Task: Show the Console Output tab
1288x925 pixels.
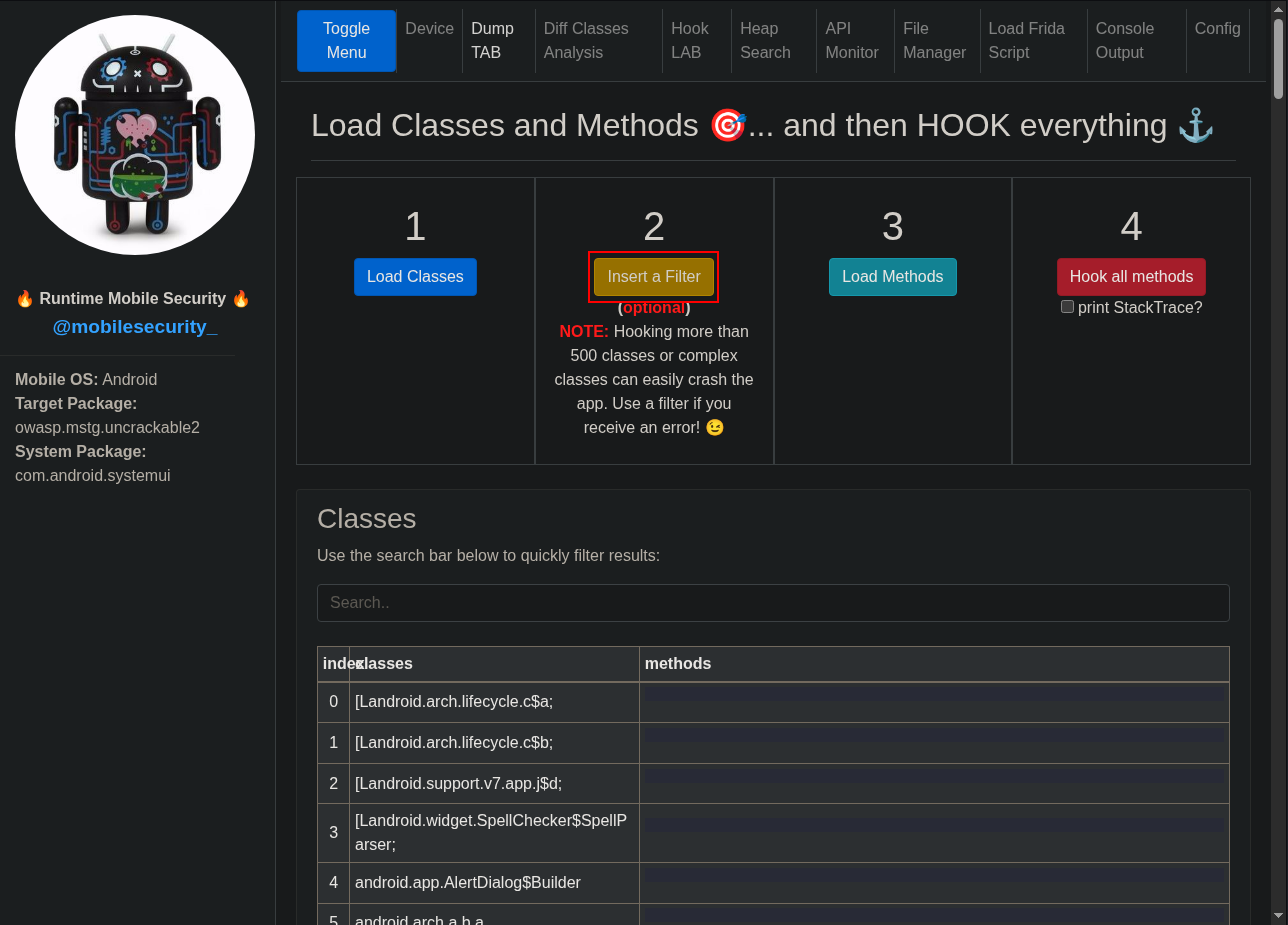Action: 1124,41
